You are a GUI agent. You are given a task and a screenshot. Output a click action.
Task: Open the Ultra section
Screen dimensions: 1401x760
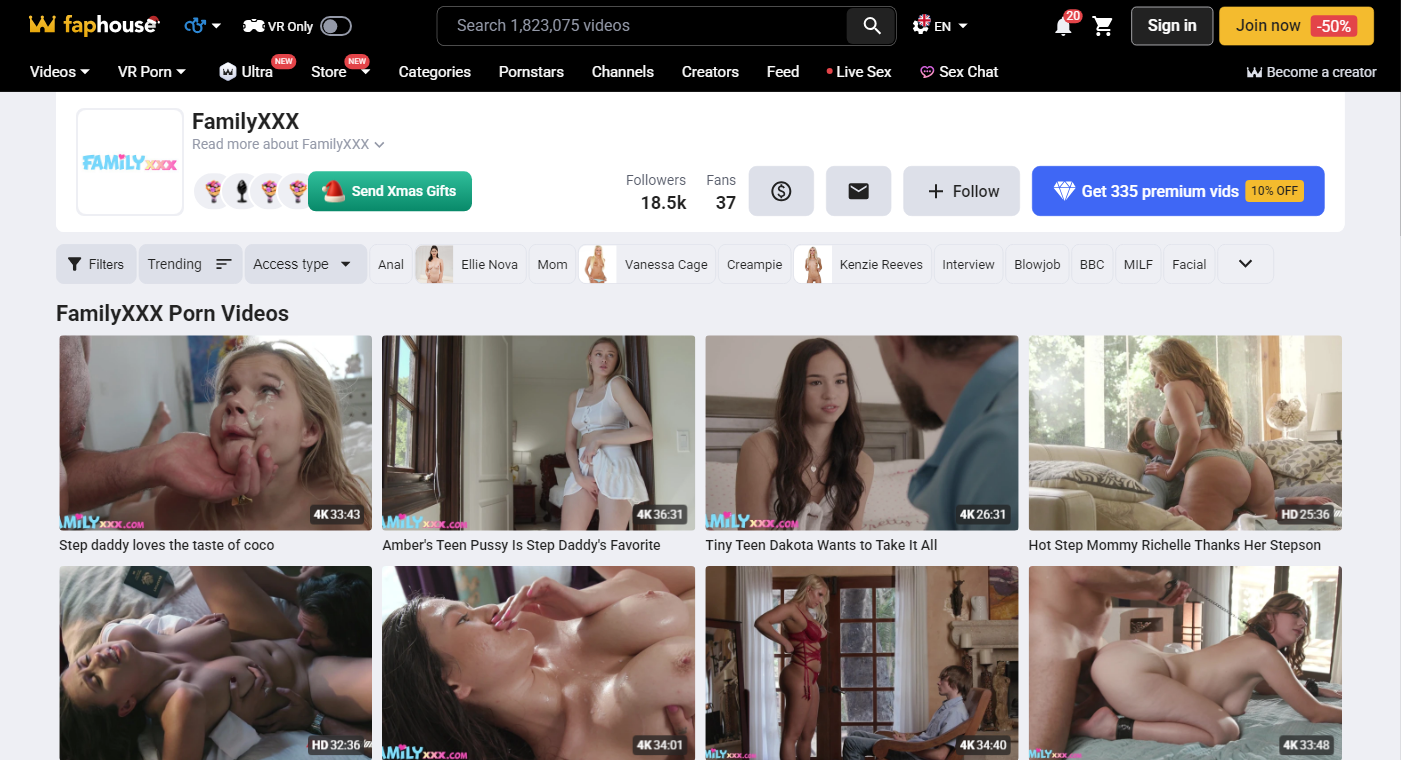[246, 72]
